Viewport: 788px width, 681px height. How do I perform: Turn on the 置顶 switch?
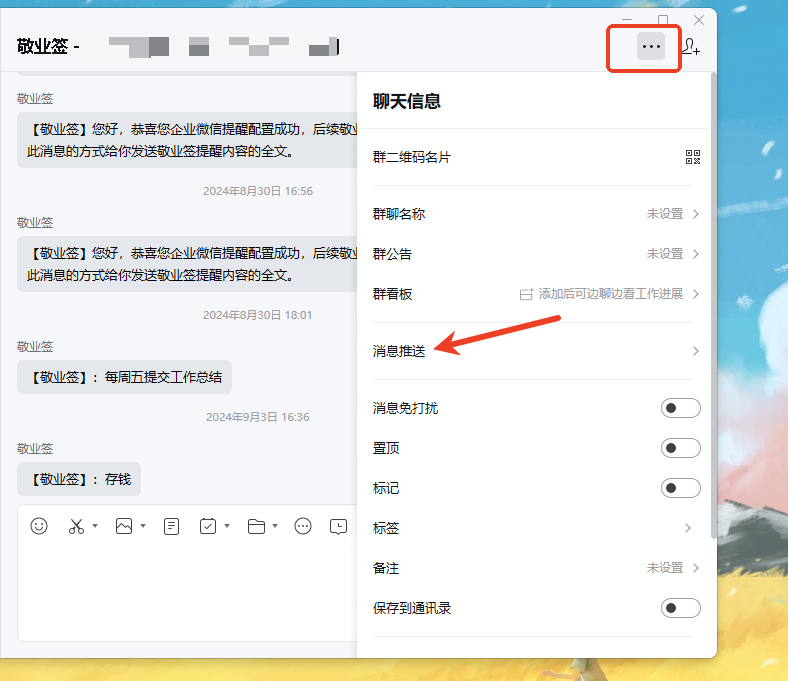click(680, 448)
